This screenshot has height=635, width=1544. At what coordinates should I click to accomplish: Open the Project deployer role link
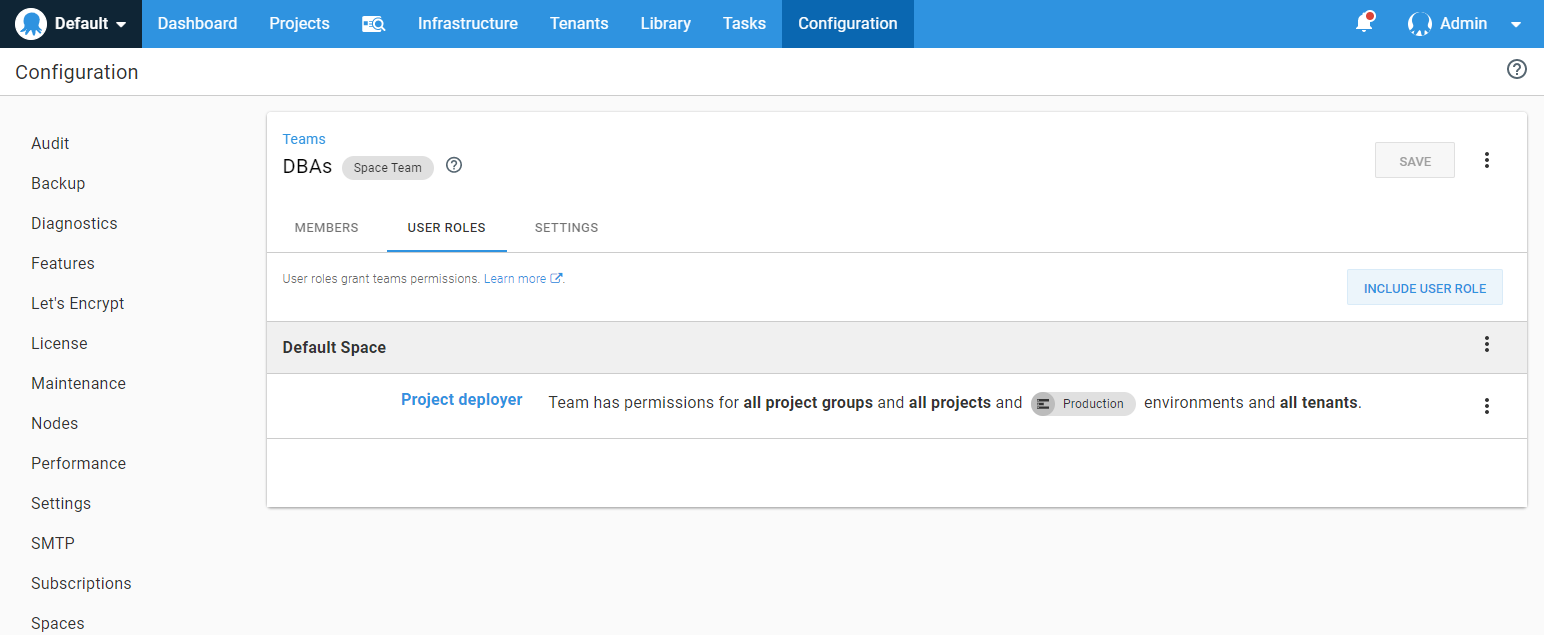click(x=461, y=400)
